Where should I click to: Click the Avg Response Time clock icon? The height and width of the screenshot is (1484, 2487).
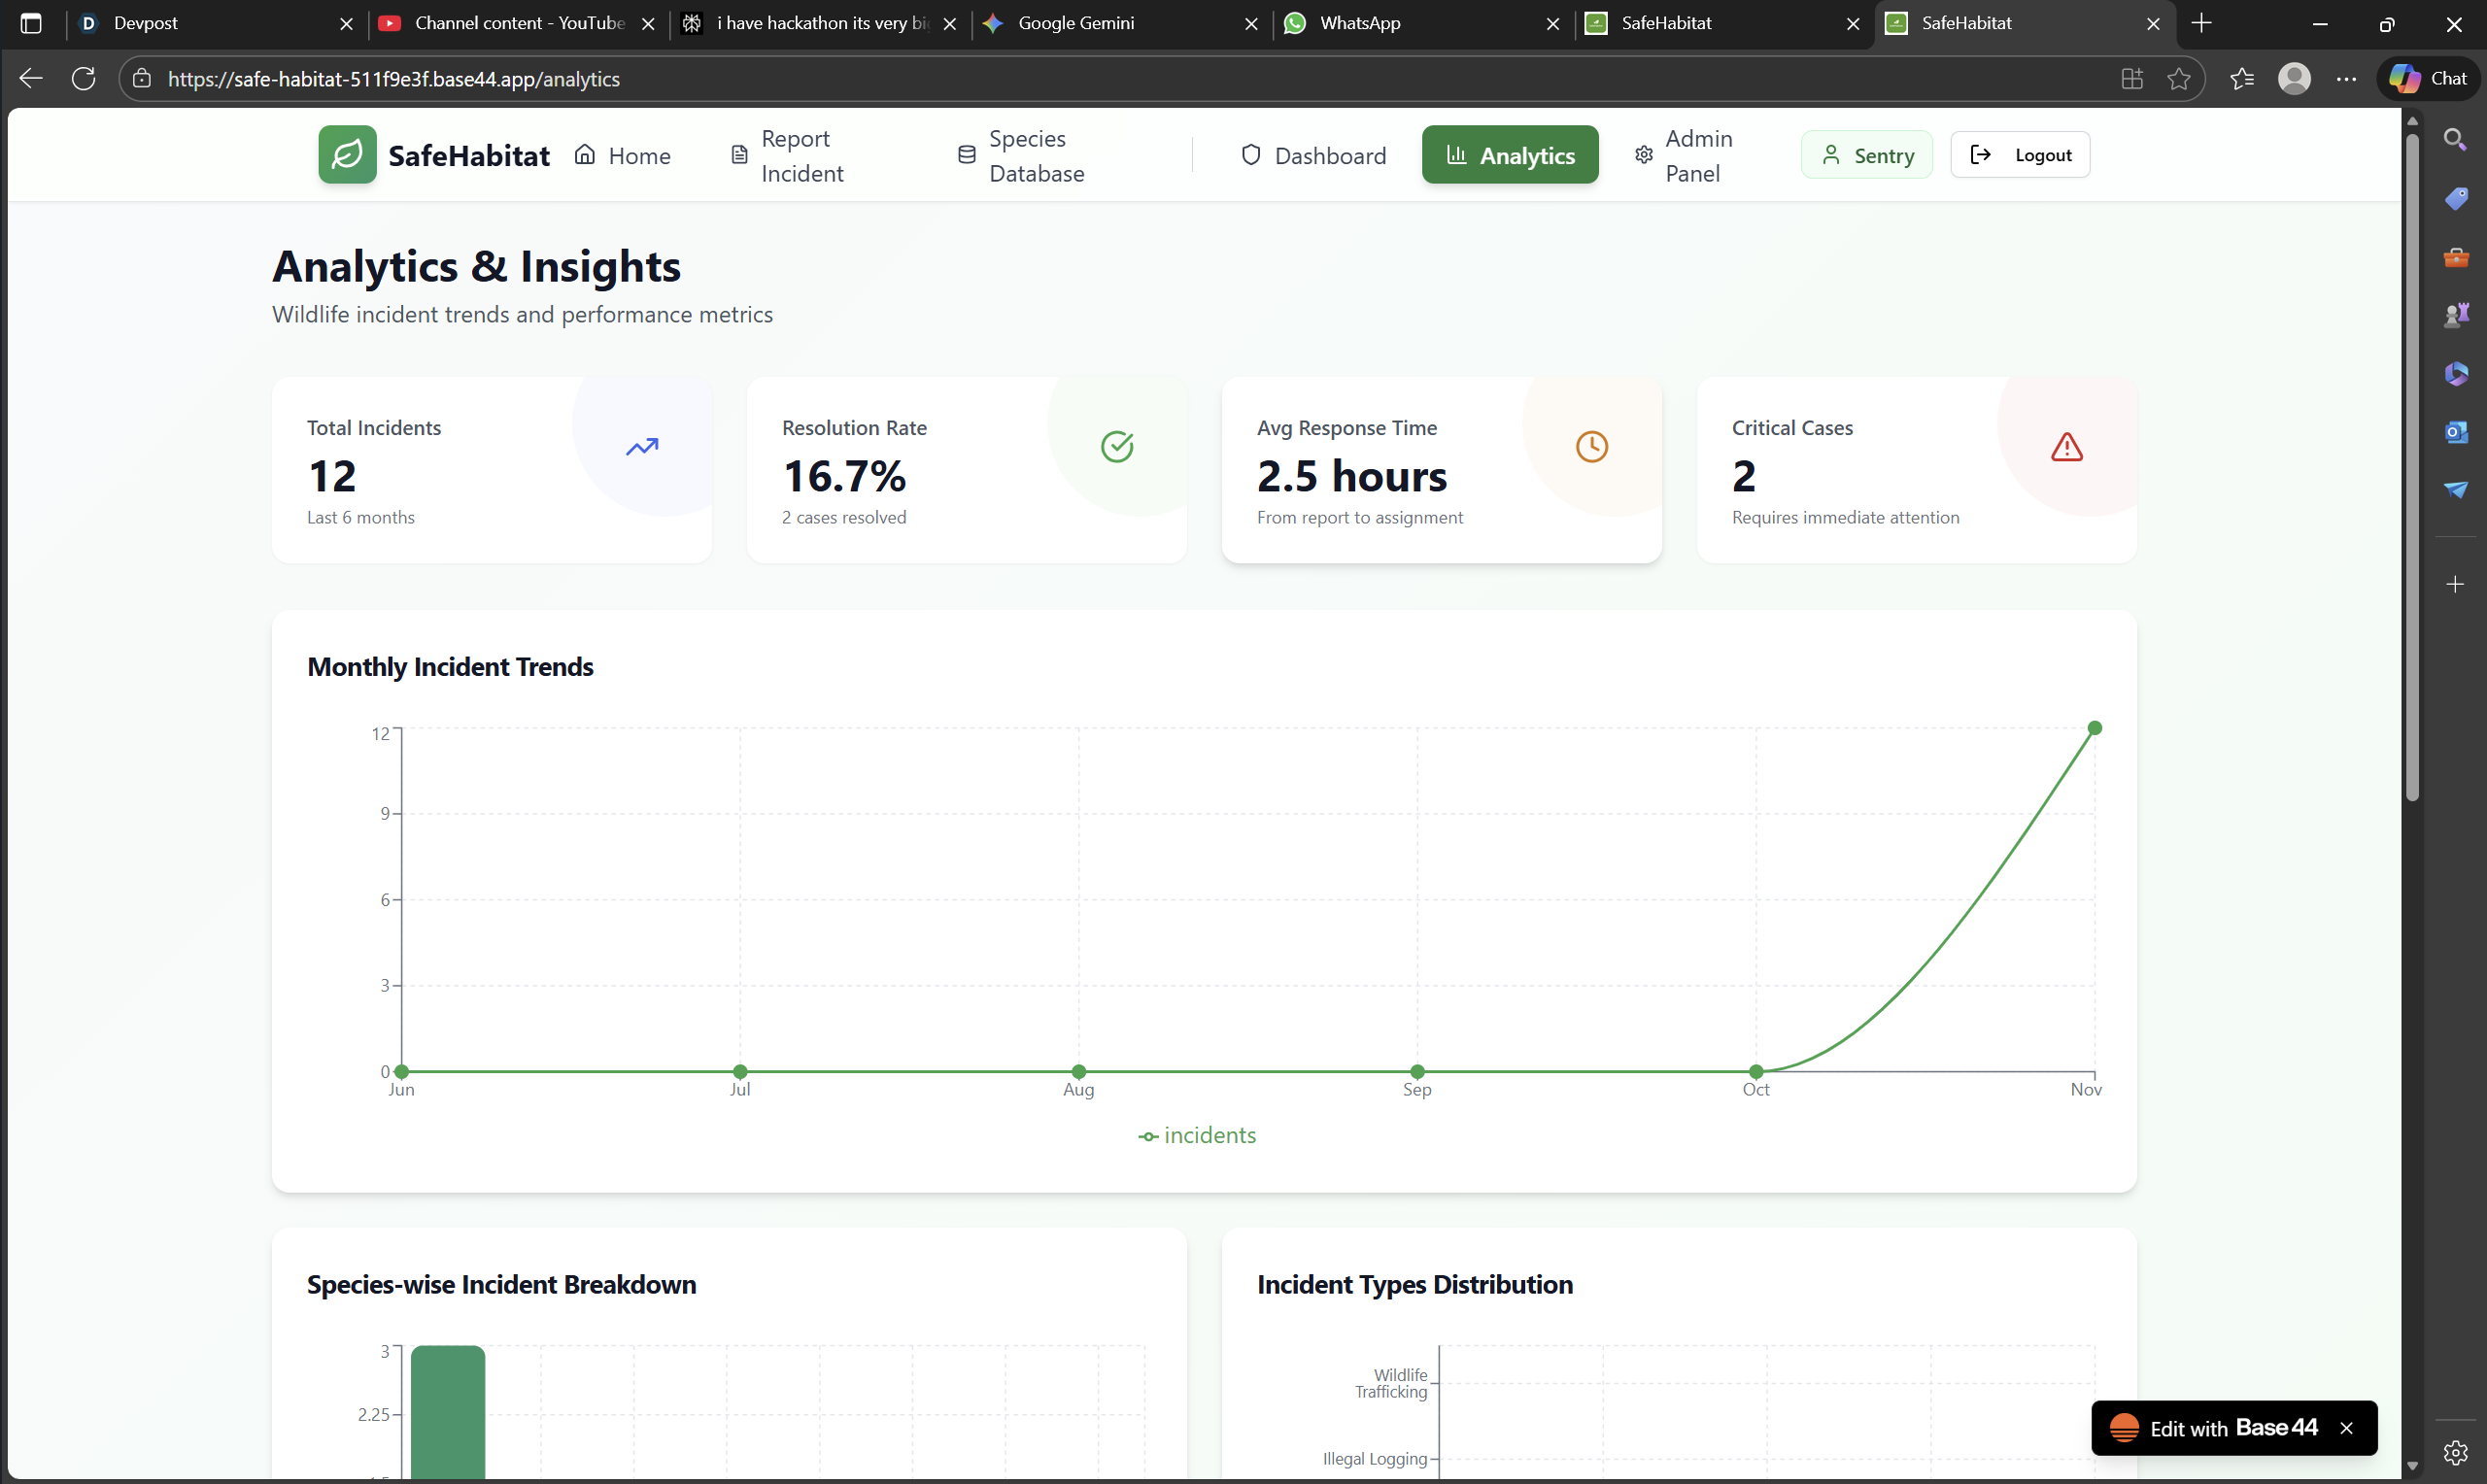pos(1592,447)
